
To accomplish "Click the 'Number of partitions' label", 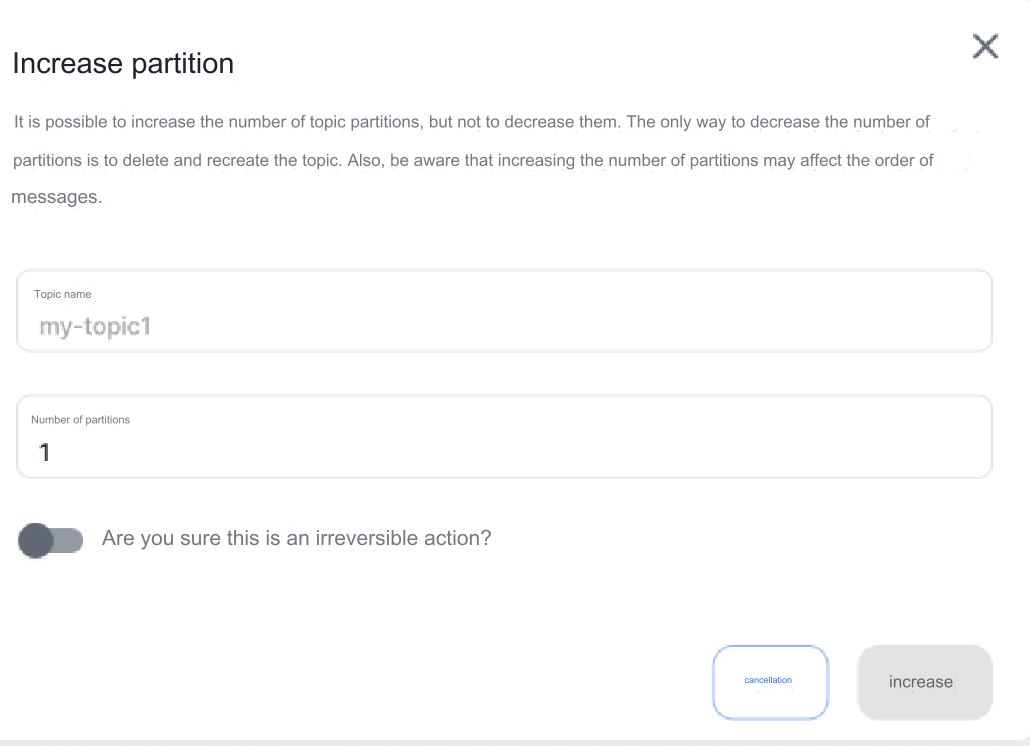I will pos(81,419).
